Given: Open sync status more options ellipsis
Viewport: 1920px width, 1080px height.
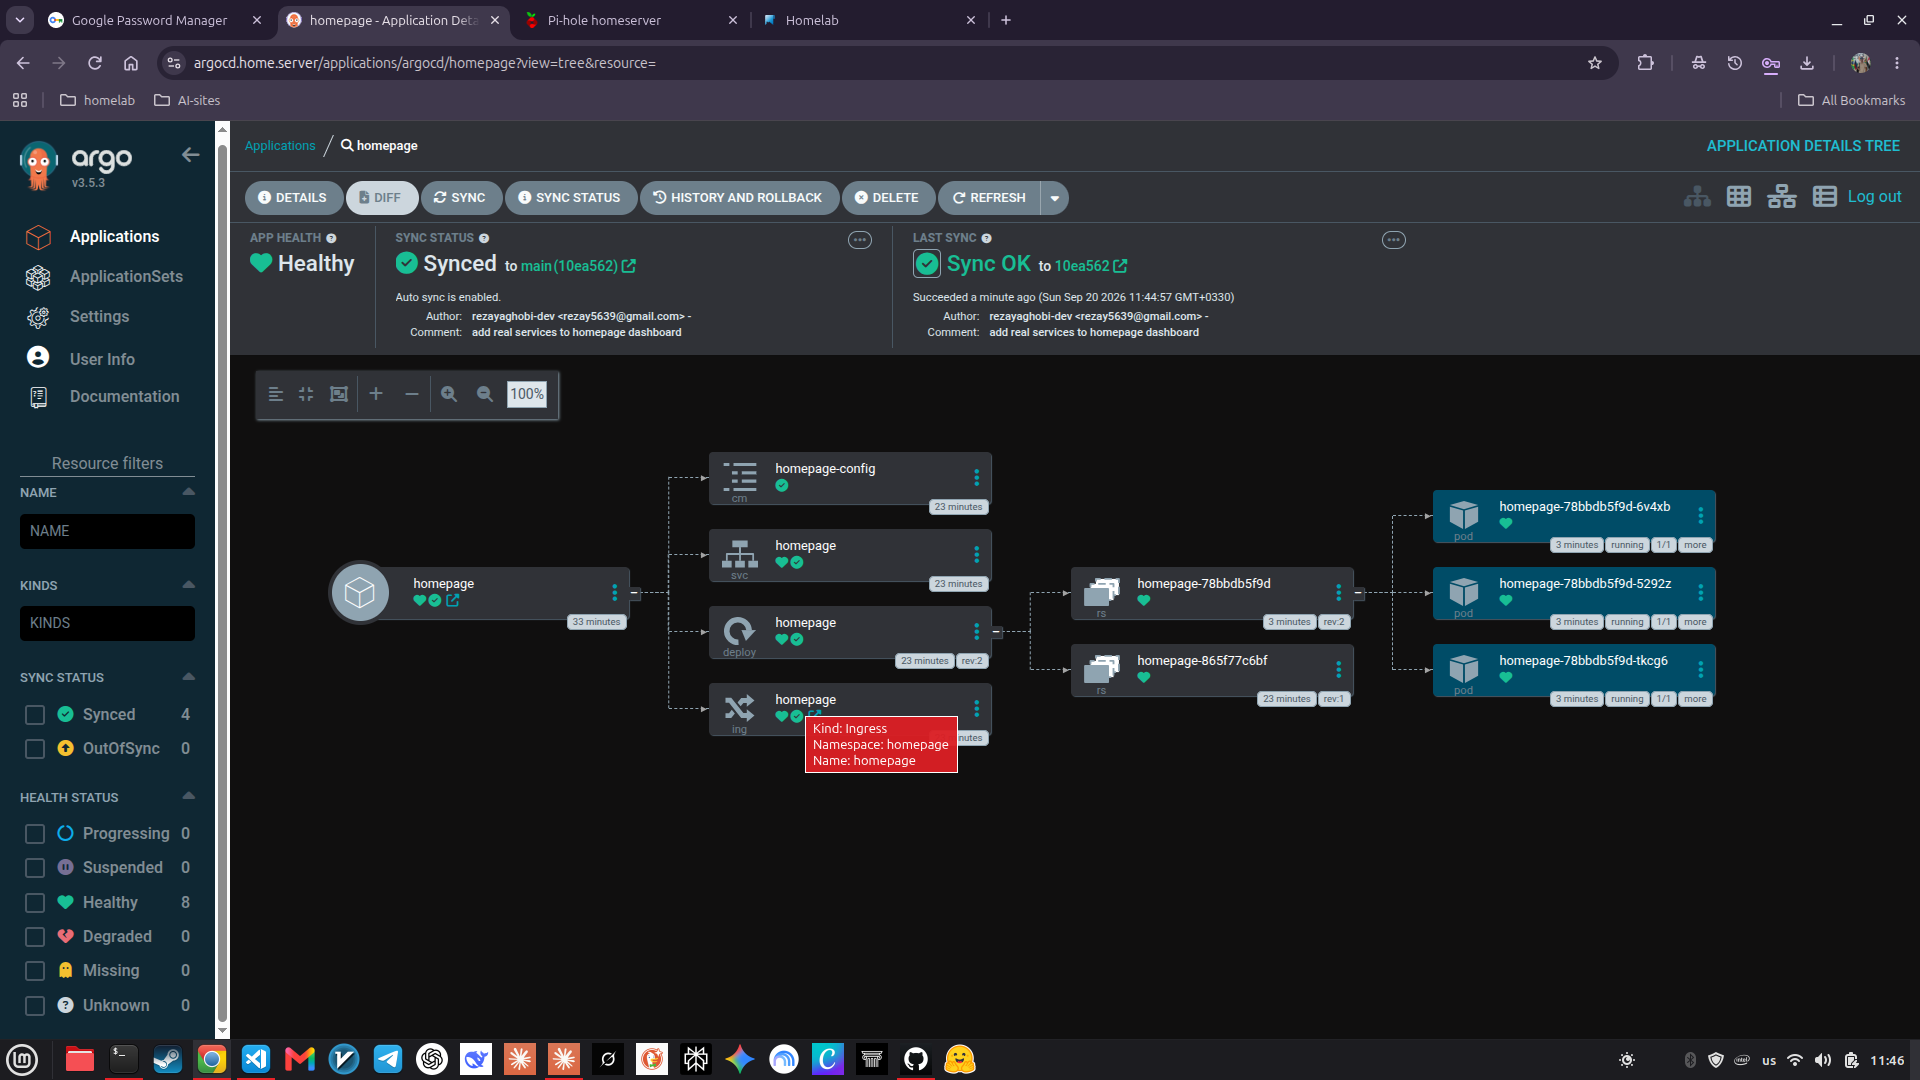Looking at the screenshot, I should pyautogui.click(x=860, y=240).
